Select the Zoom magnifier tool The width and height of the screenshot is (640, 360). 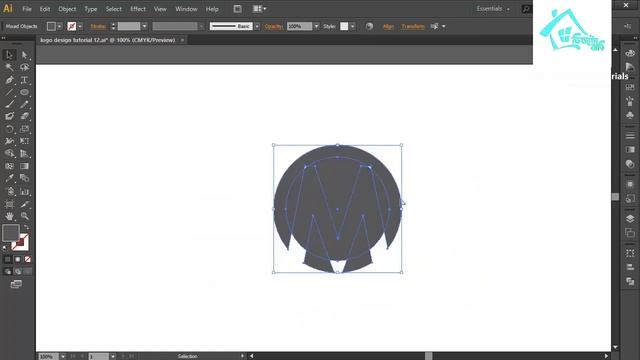coord(24,216)
